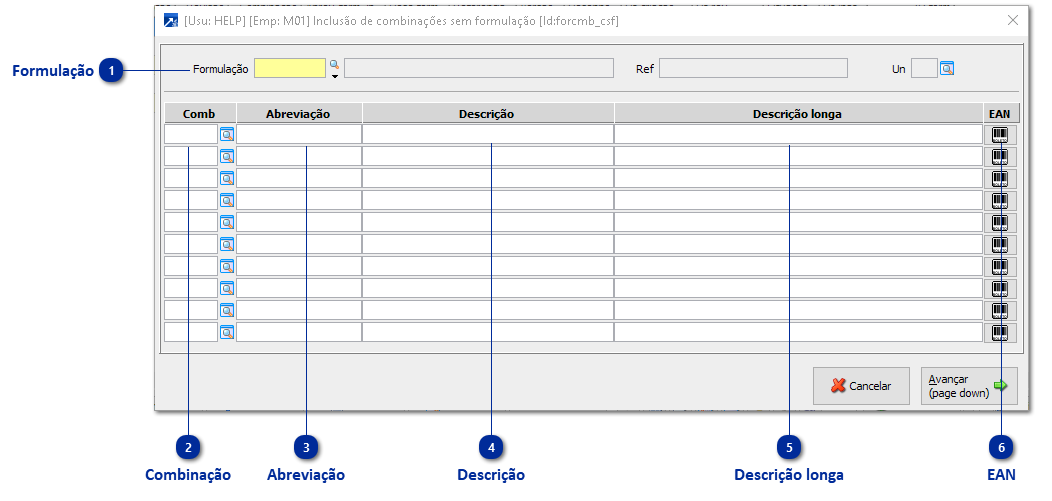
Task: Open the Formulação lookup magnifier icon
Action: click(333, 64)
